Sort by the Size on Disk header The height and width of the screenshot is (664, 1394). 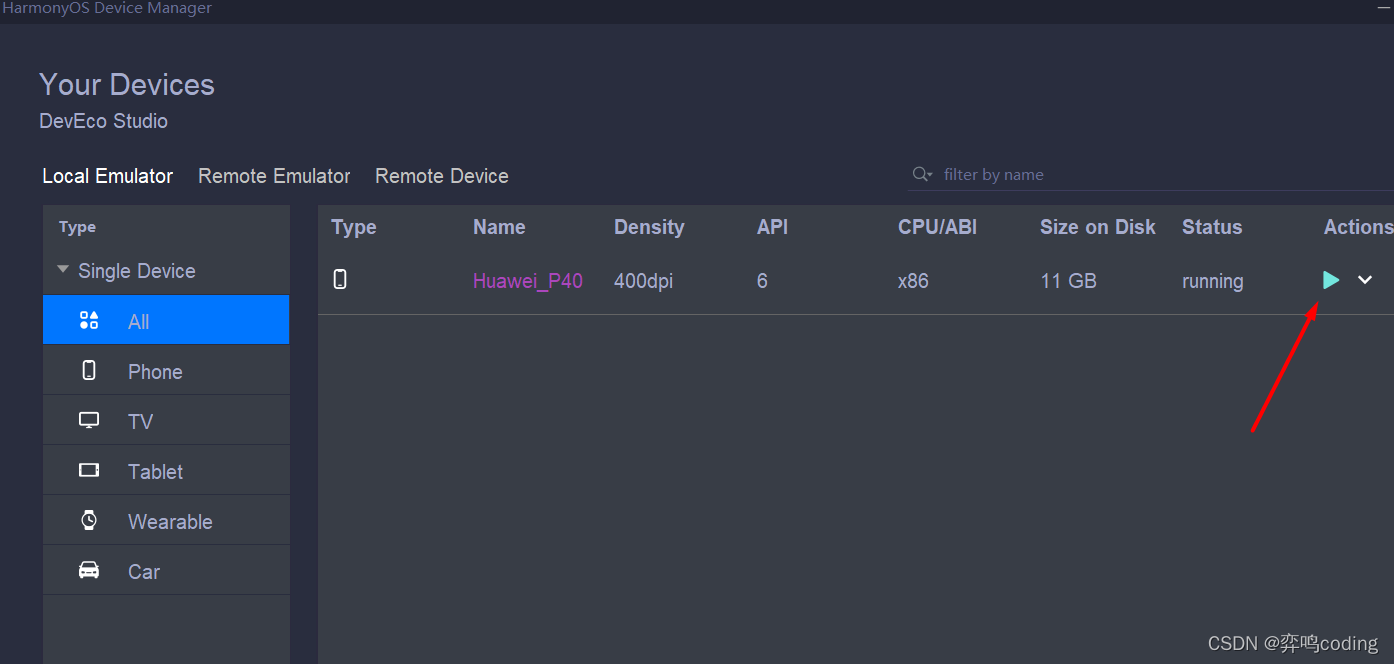pyautogui.click(x=1097, y=227)
